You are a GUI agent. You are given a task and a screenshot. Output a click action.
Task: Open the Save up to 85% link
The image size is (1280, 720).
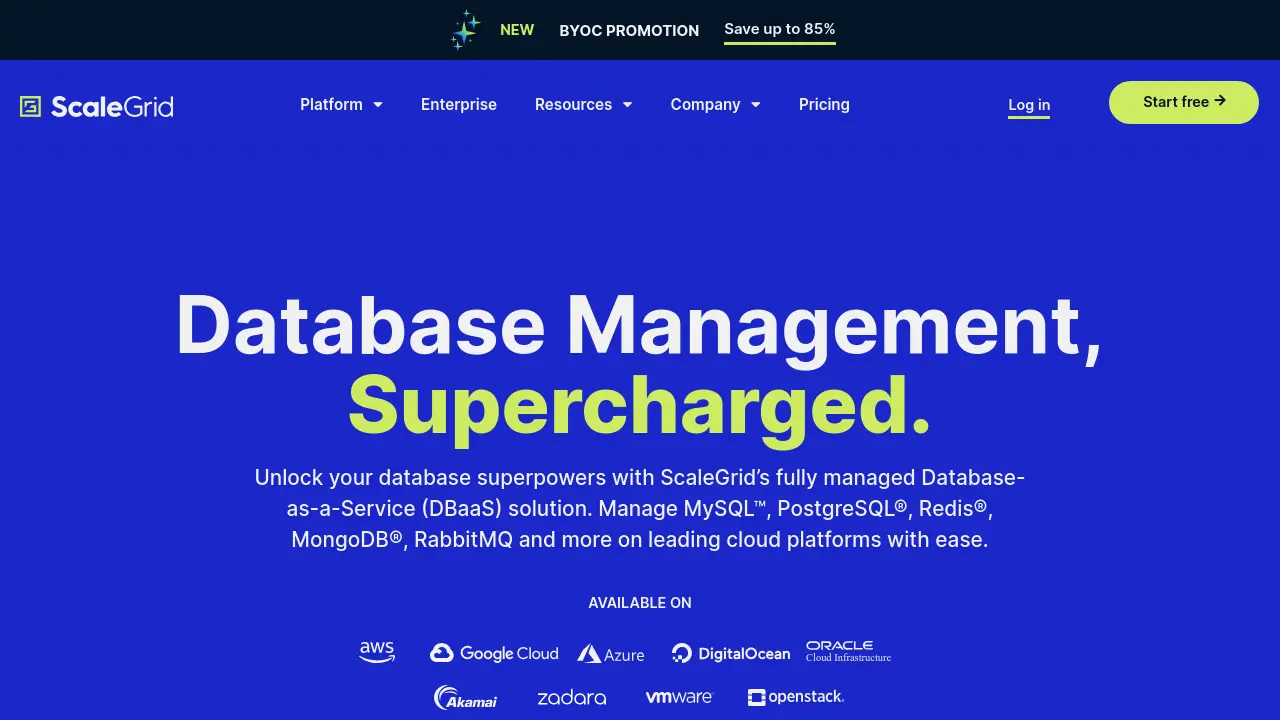tap(780, 30)
